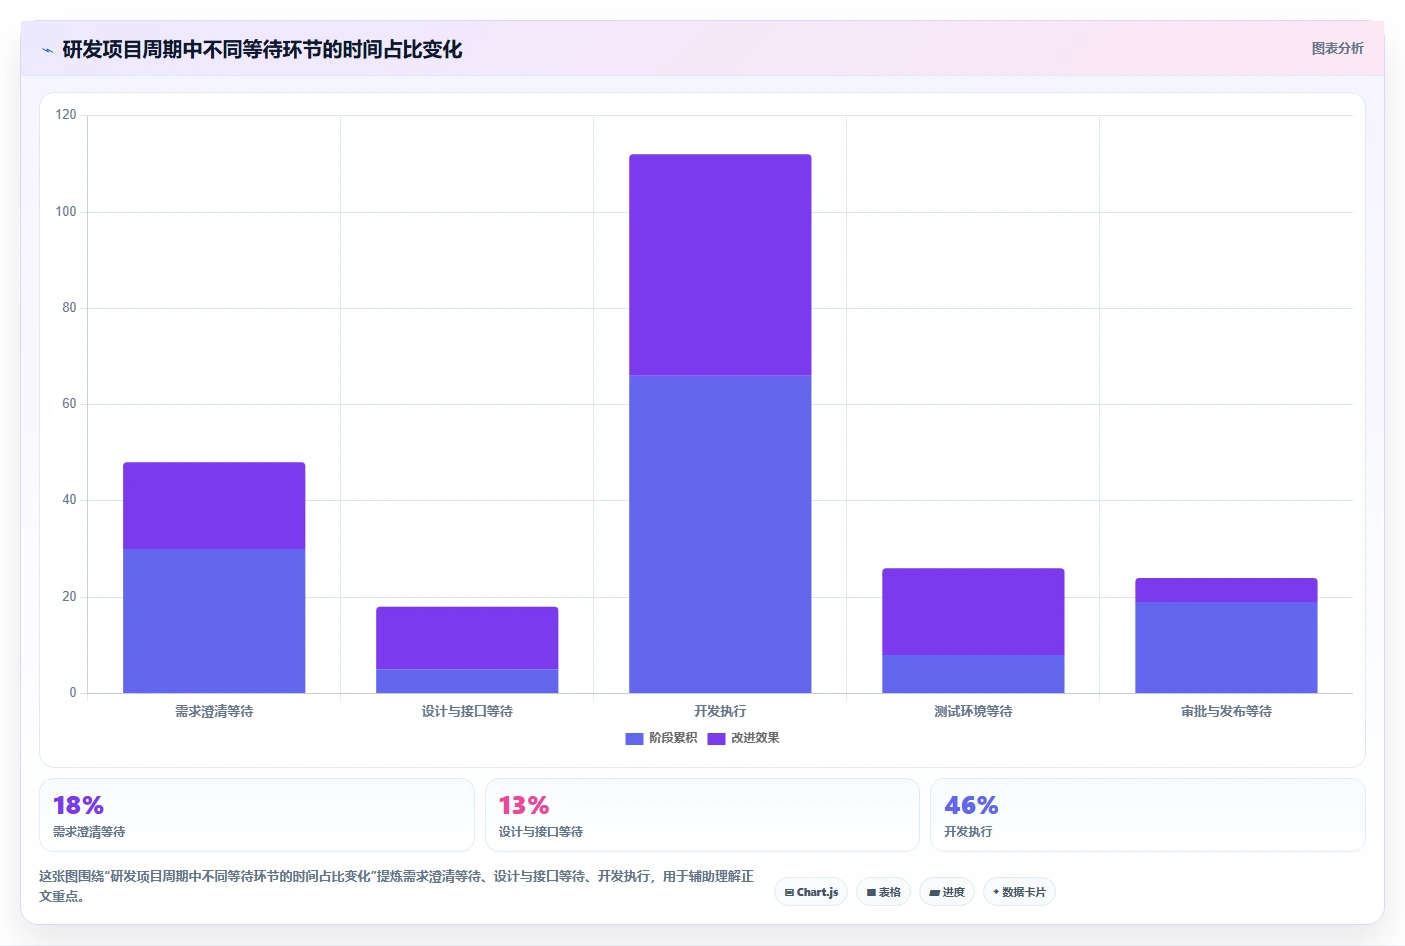Select the 数据卡片 tag chip

tap(1019, 892)
